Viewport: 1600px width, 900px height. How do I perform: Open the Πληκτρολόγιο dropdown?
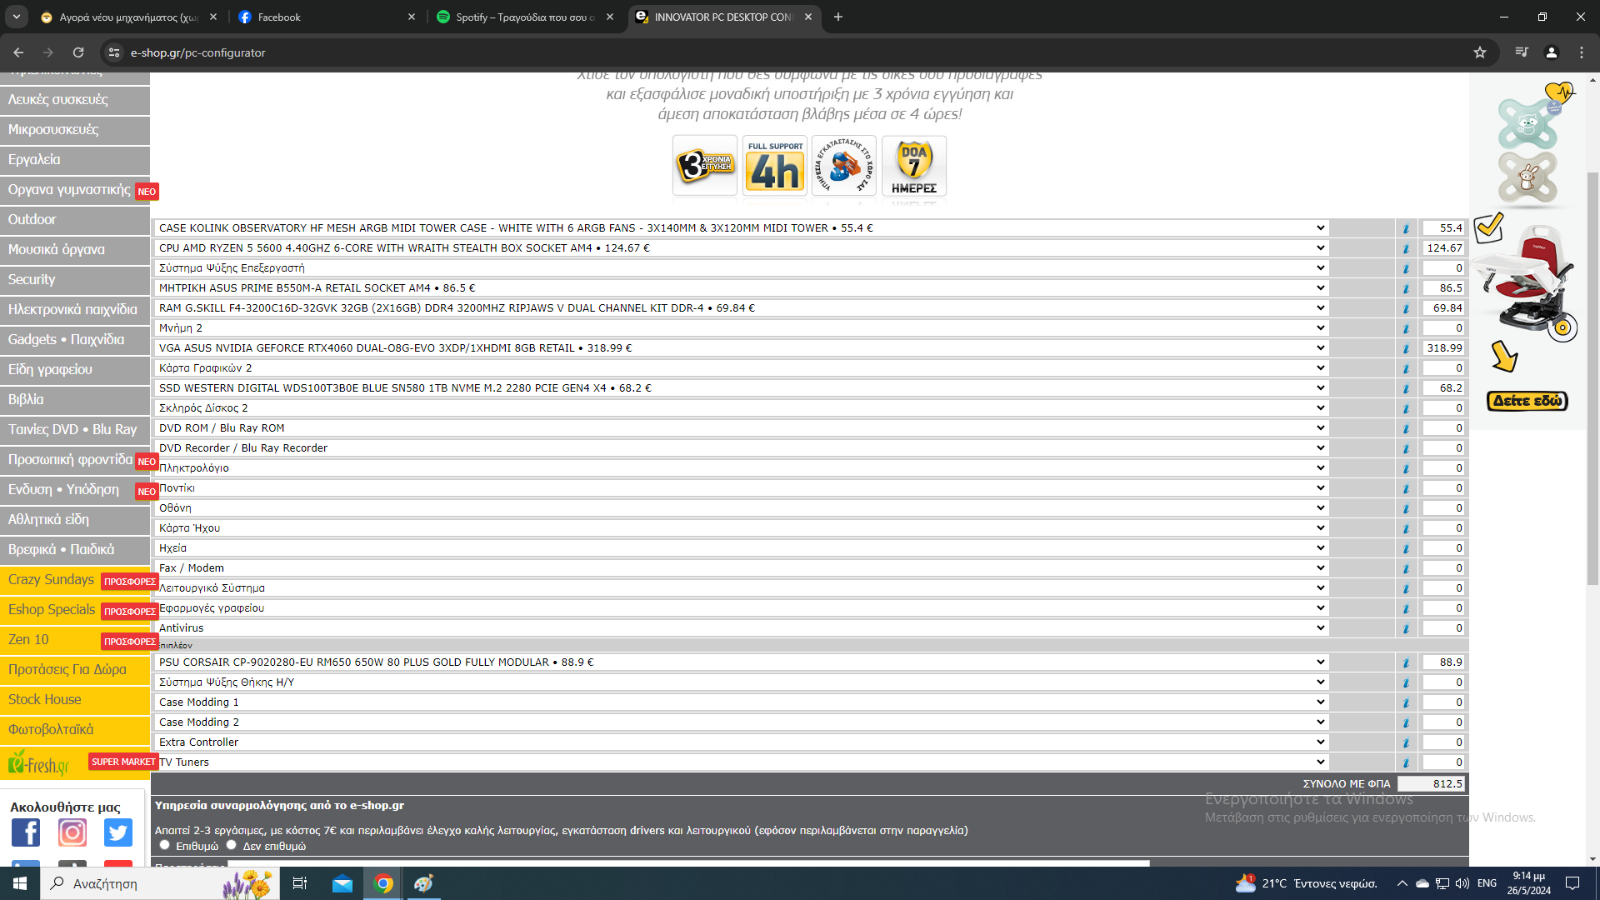pos(741,468)
